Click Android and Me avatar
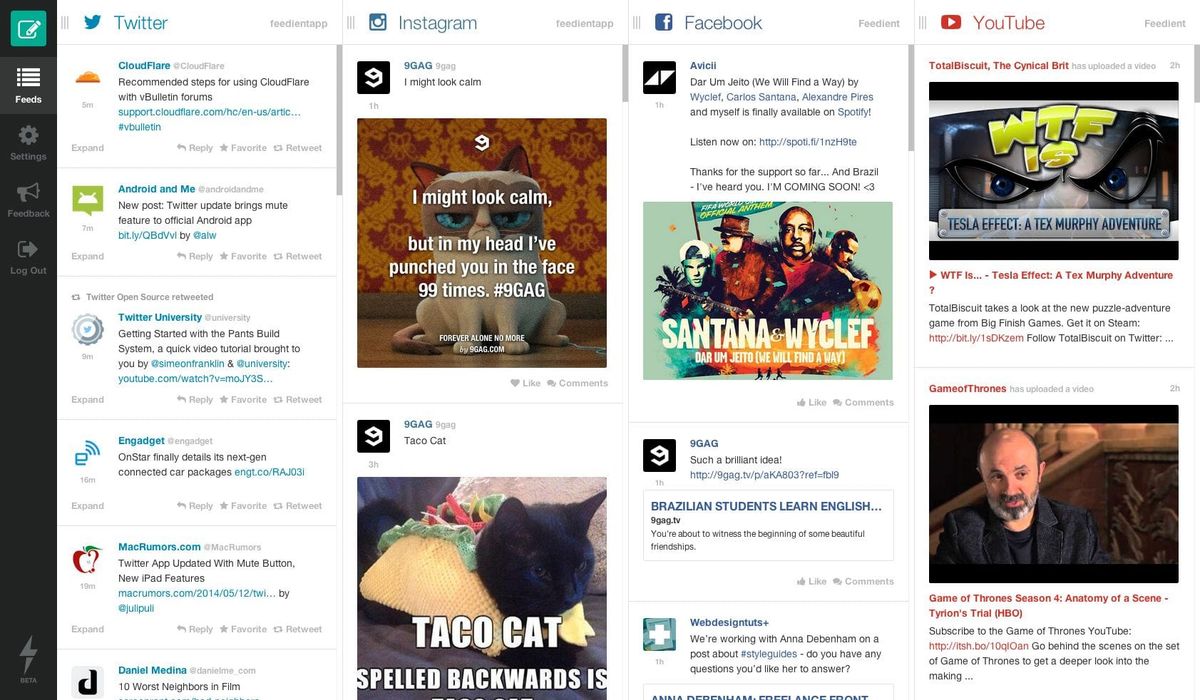 coord(88,200)
